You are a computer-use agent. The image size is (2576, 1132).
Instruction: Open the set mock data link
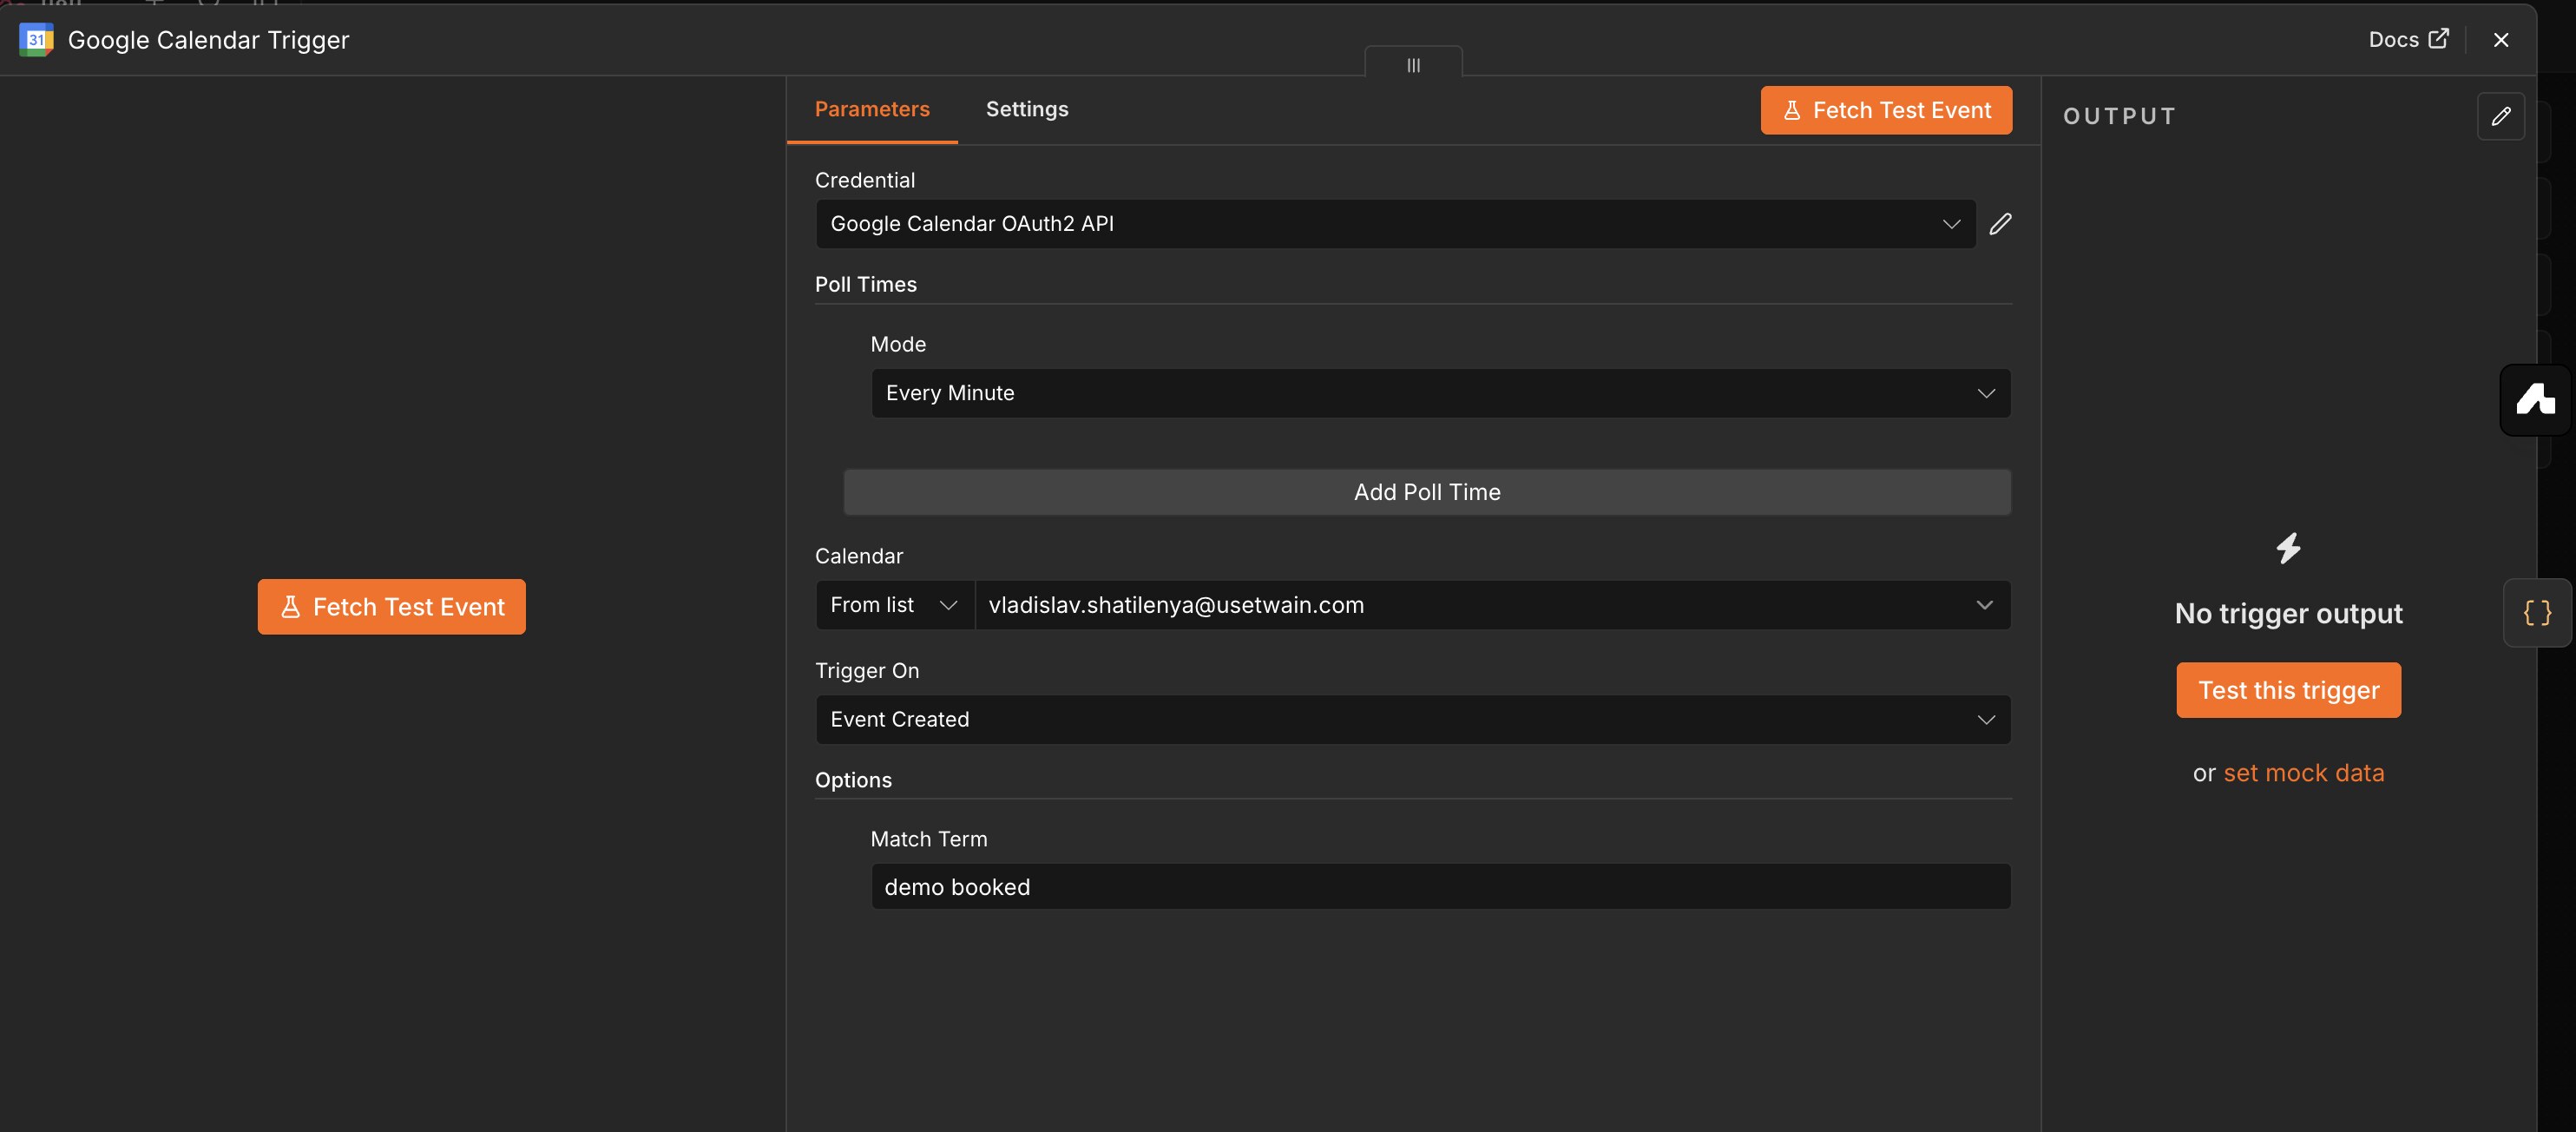coord(2303,773)
